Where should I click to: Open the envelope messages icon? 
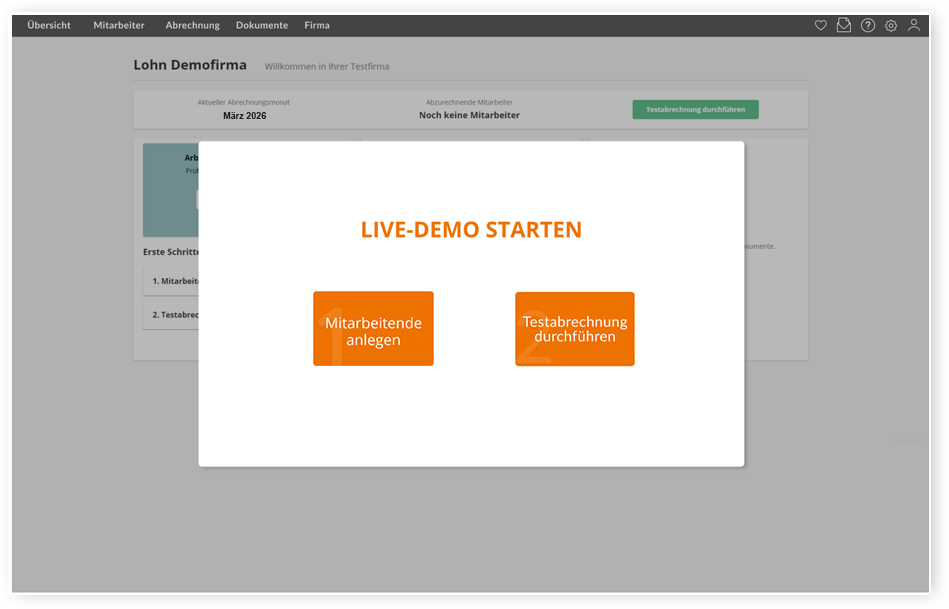pyautogui.click(x=844, y=26)
